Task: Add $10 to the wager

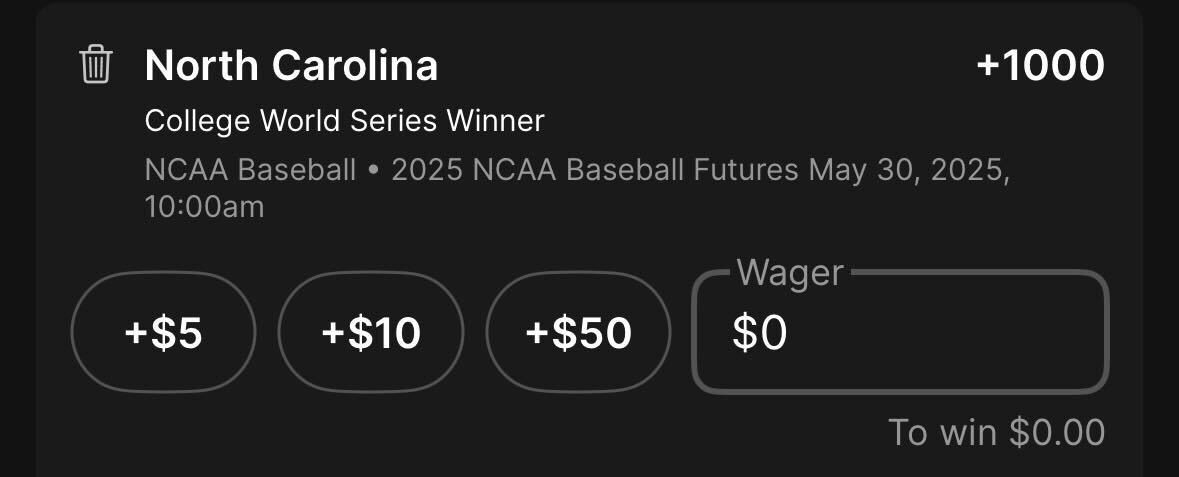Action: [371, 333]
